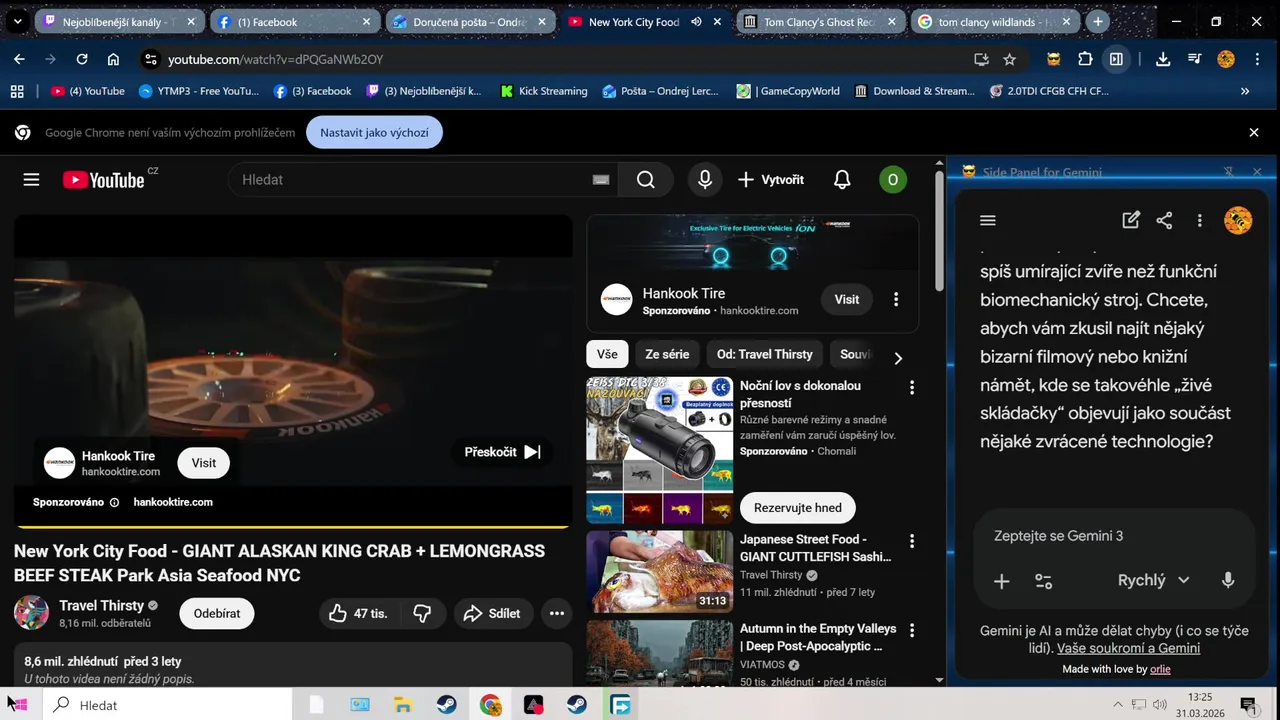Toggle the Chrome side panel button
1280x720 pixels.
coord(1116,59)
